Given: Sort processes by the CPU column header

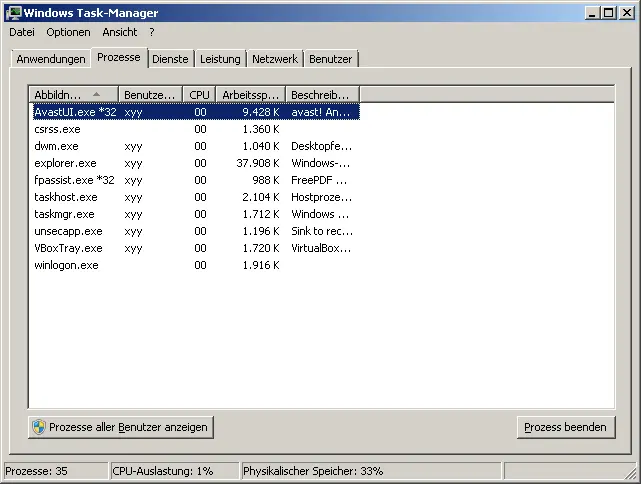Looking at the screenshot, I should pyautogui.click(x=199, y=94).
